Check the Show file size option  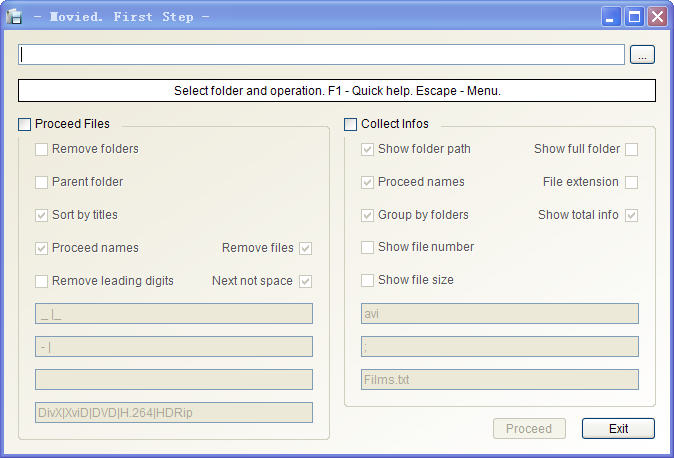[368, 281]
